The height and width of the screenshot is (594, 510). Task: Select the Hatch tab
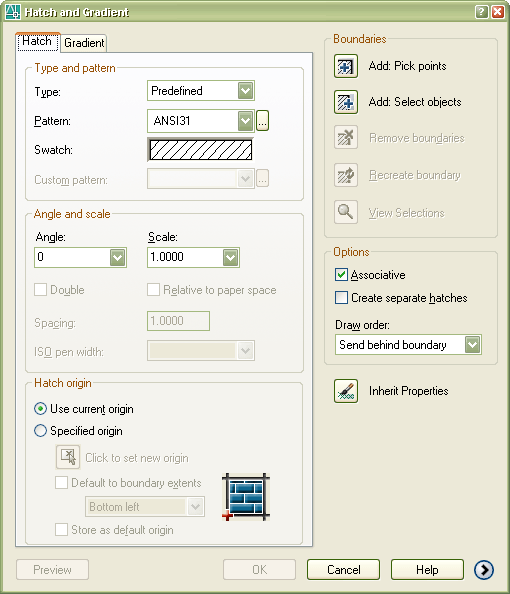click(x=37, y=41)
